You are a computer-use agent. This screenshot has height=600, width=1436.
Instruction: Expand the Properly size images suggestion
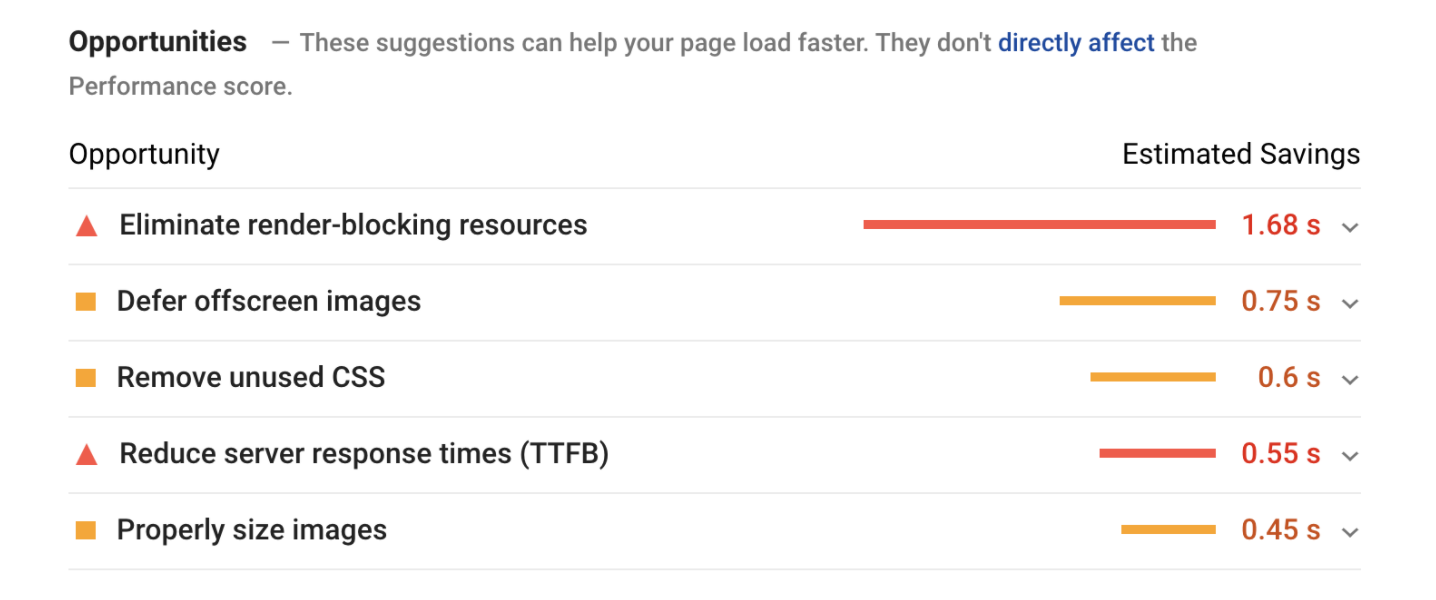click(x=1350, y=532)
